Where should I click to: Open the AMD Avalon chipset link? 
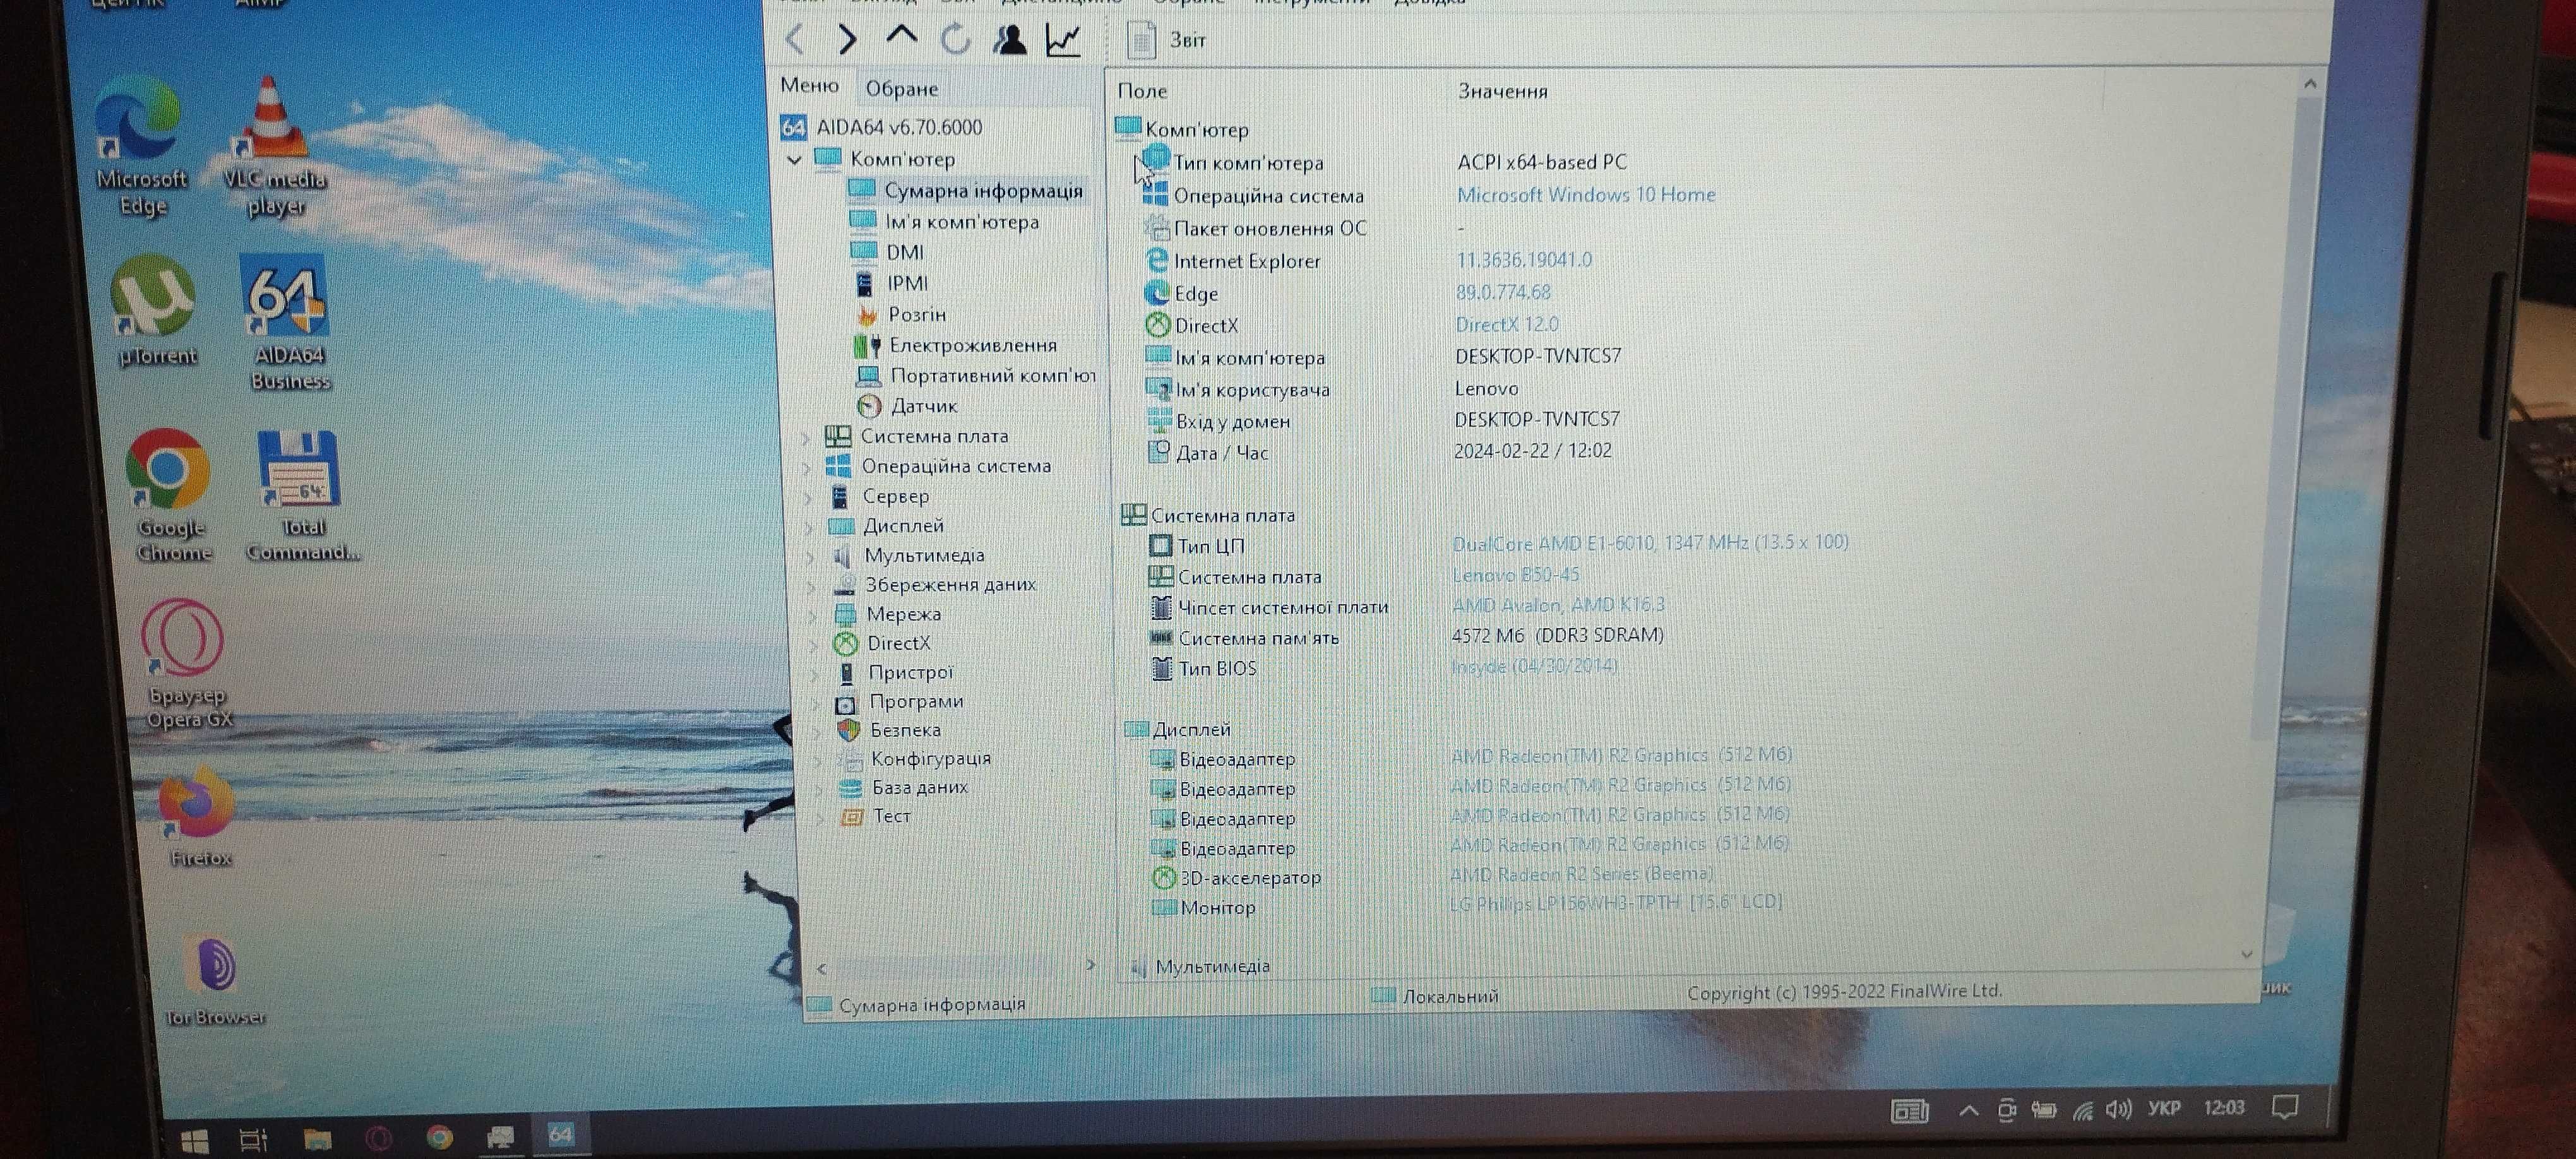1558,605
